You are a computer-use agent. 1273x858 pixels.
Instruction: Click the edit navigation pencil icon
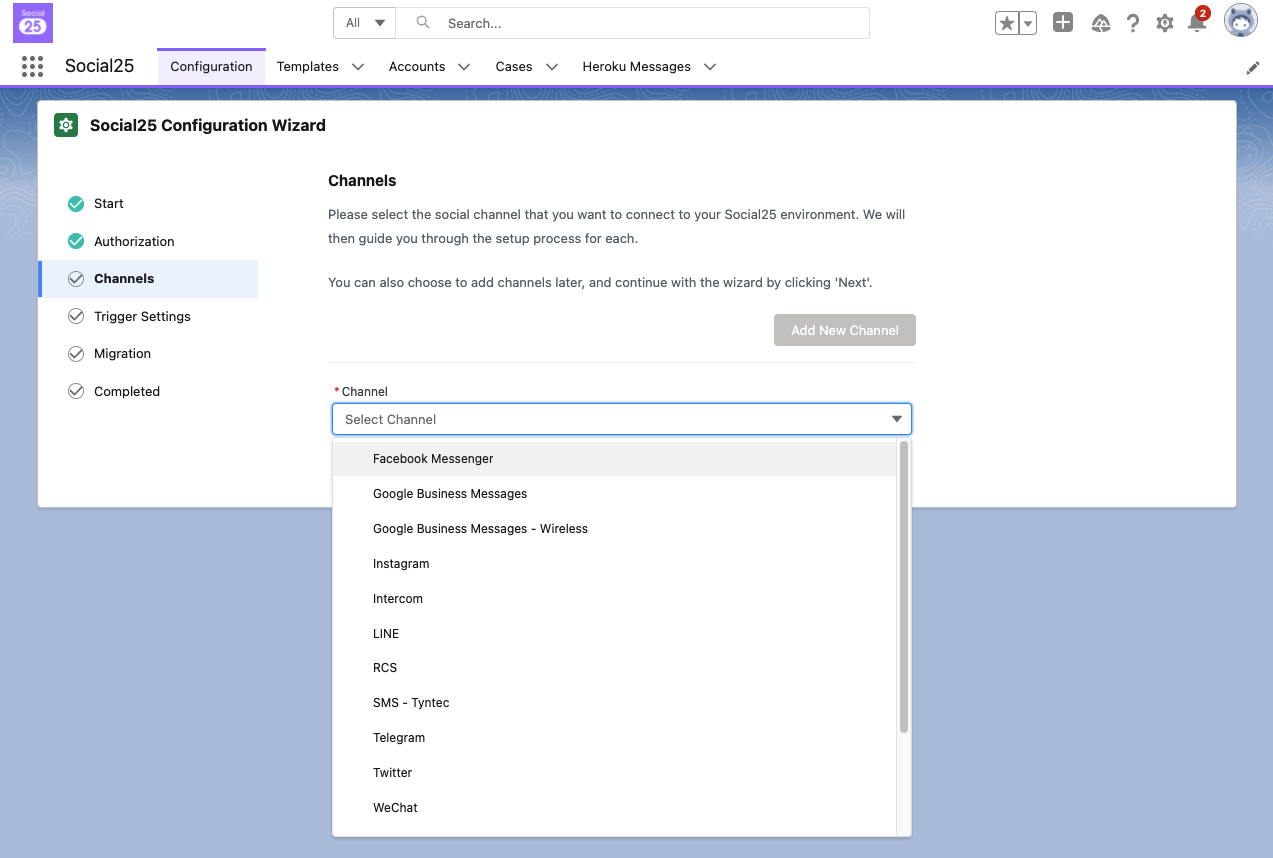[x=1252, y=68]
